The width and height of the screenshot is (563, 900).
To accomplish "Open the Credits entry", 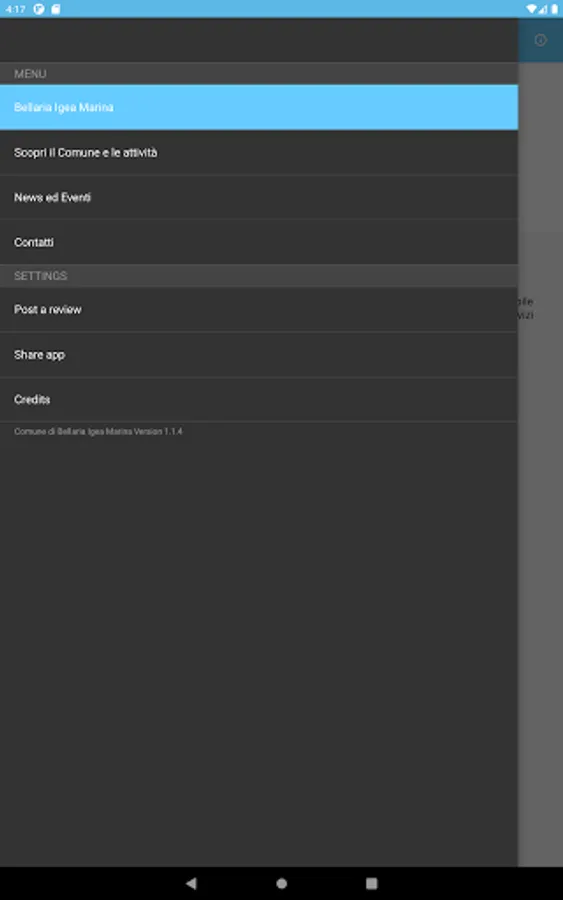I will tap(259, 399).
